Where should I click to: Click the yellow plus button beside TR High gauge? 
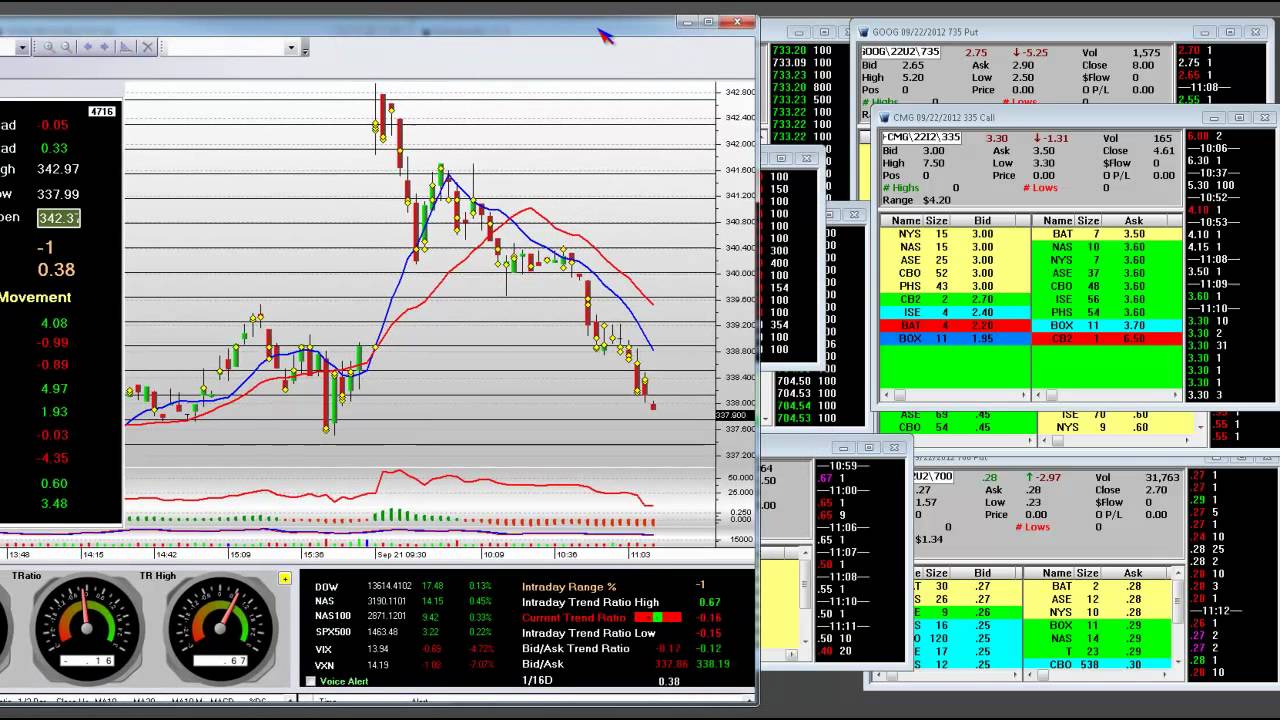coord(285,579)
